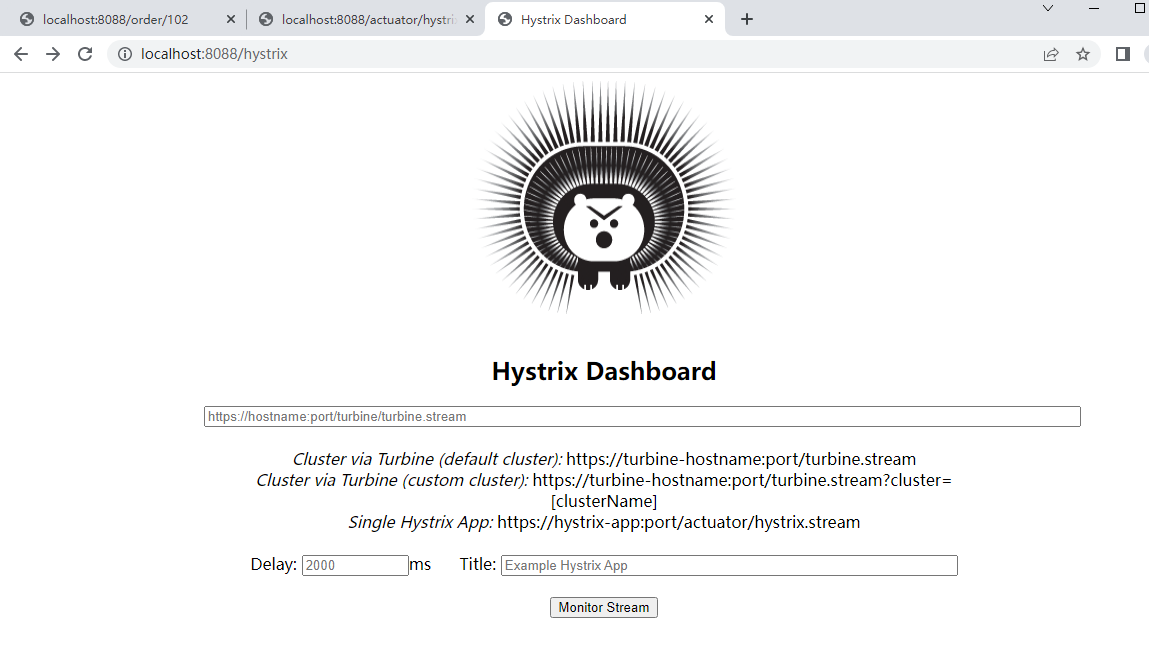
Task: Click the Hystrix porcupine logo
Action: (605, 198)
